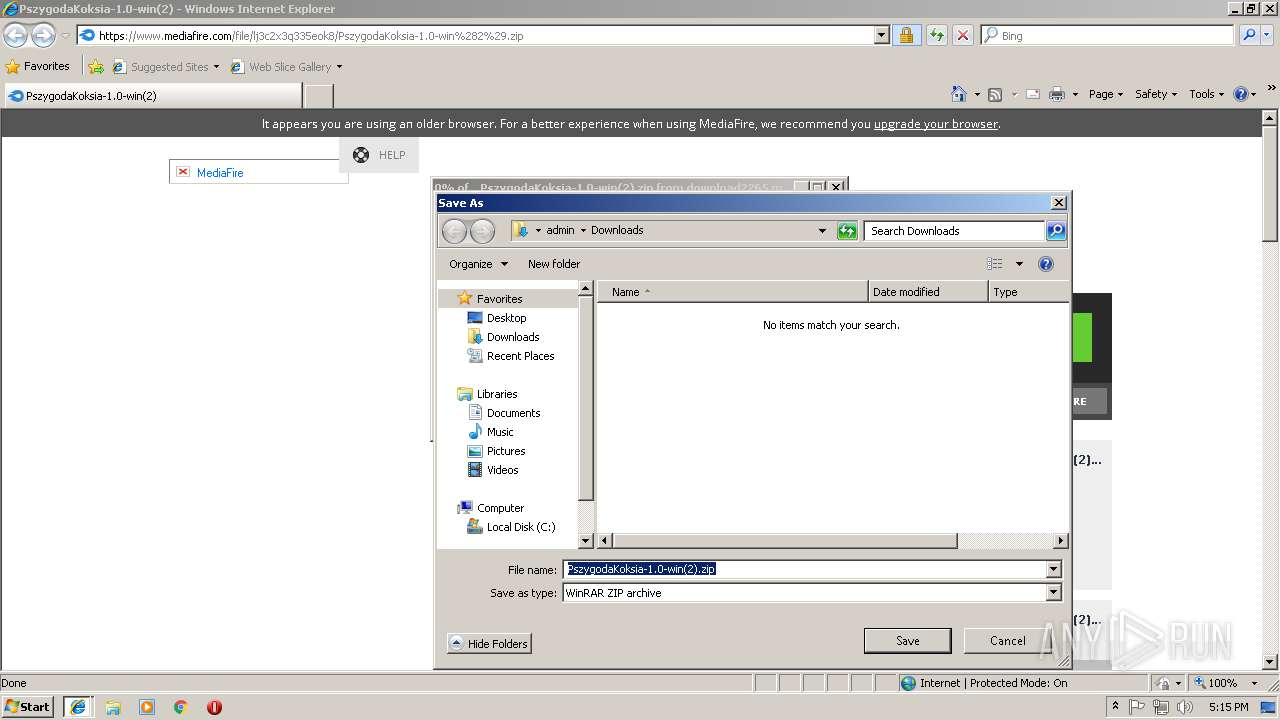Viewport: 1280px width, 720px height.
Task: Click the Home icon in command bar
Action: (958, 94)
